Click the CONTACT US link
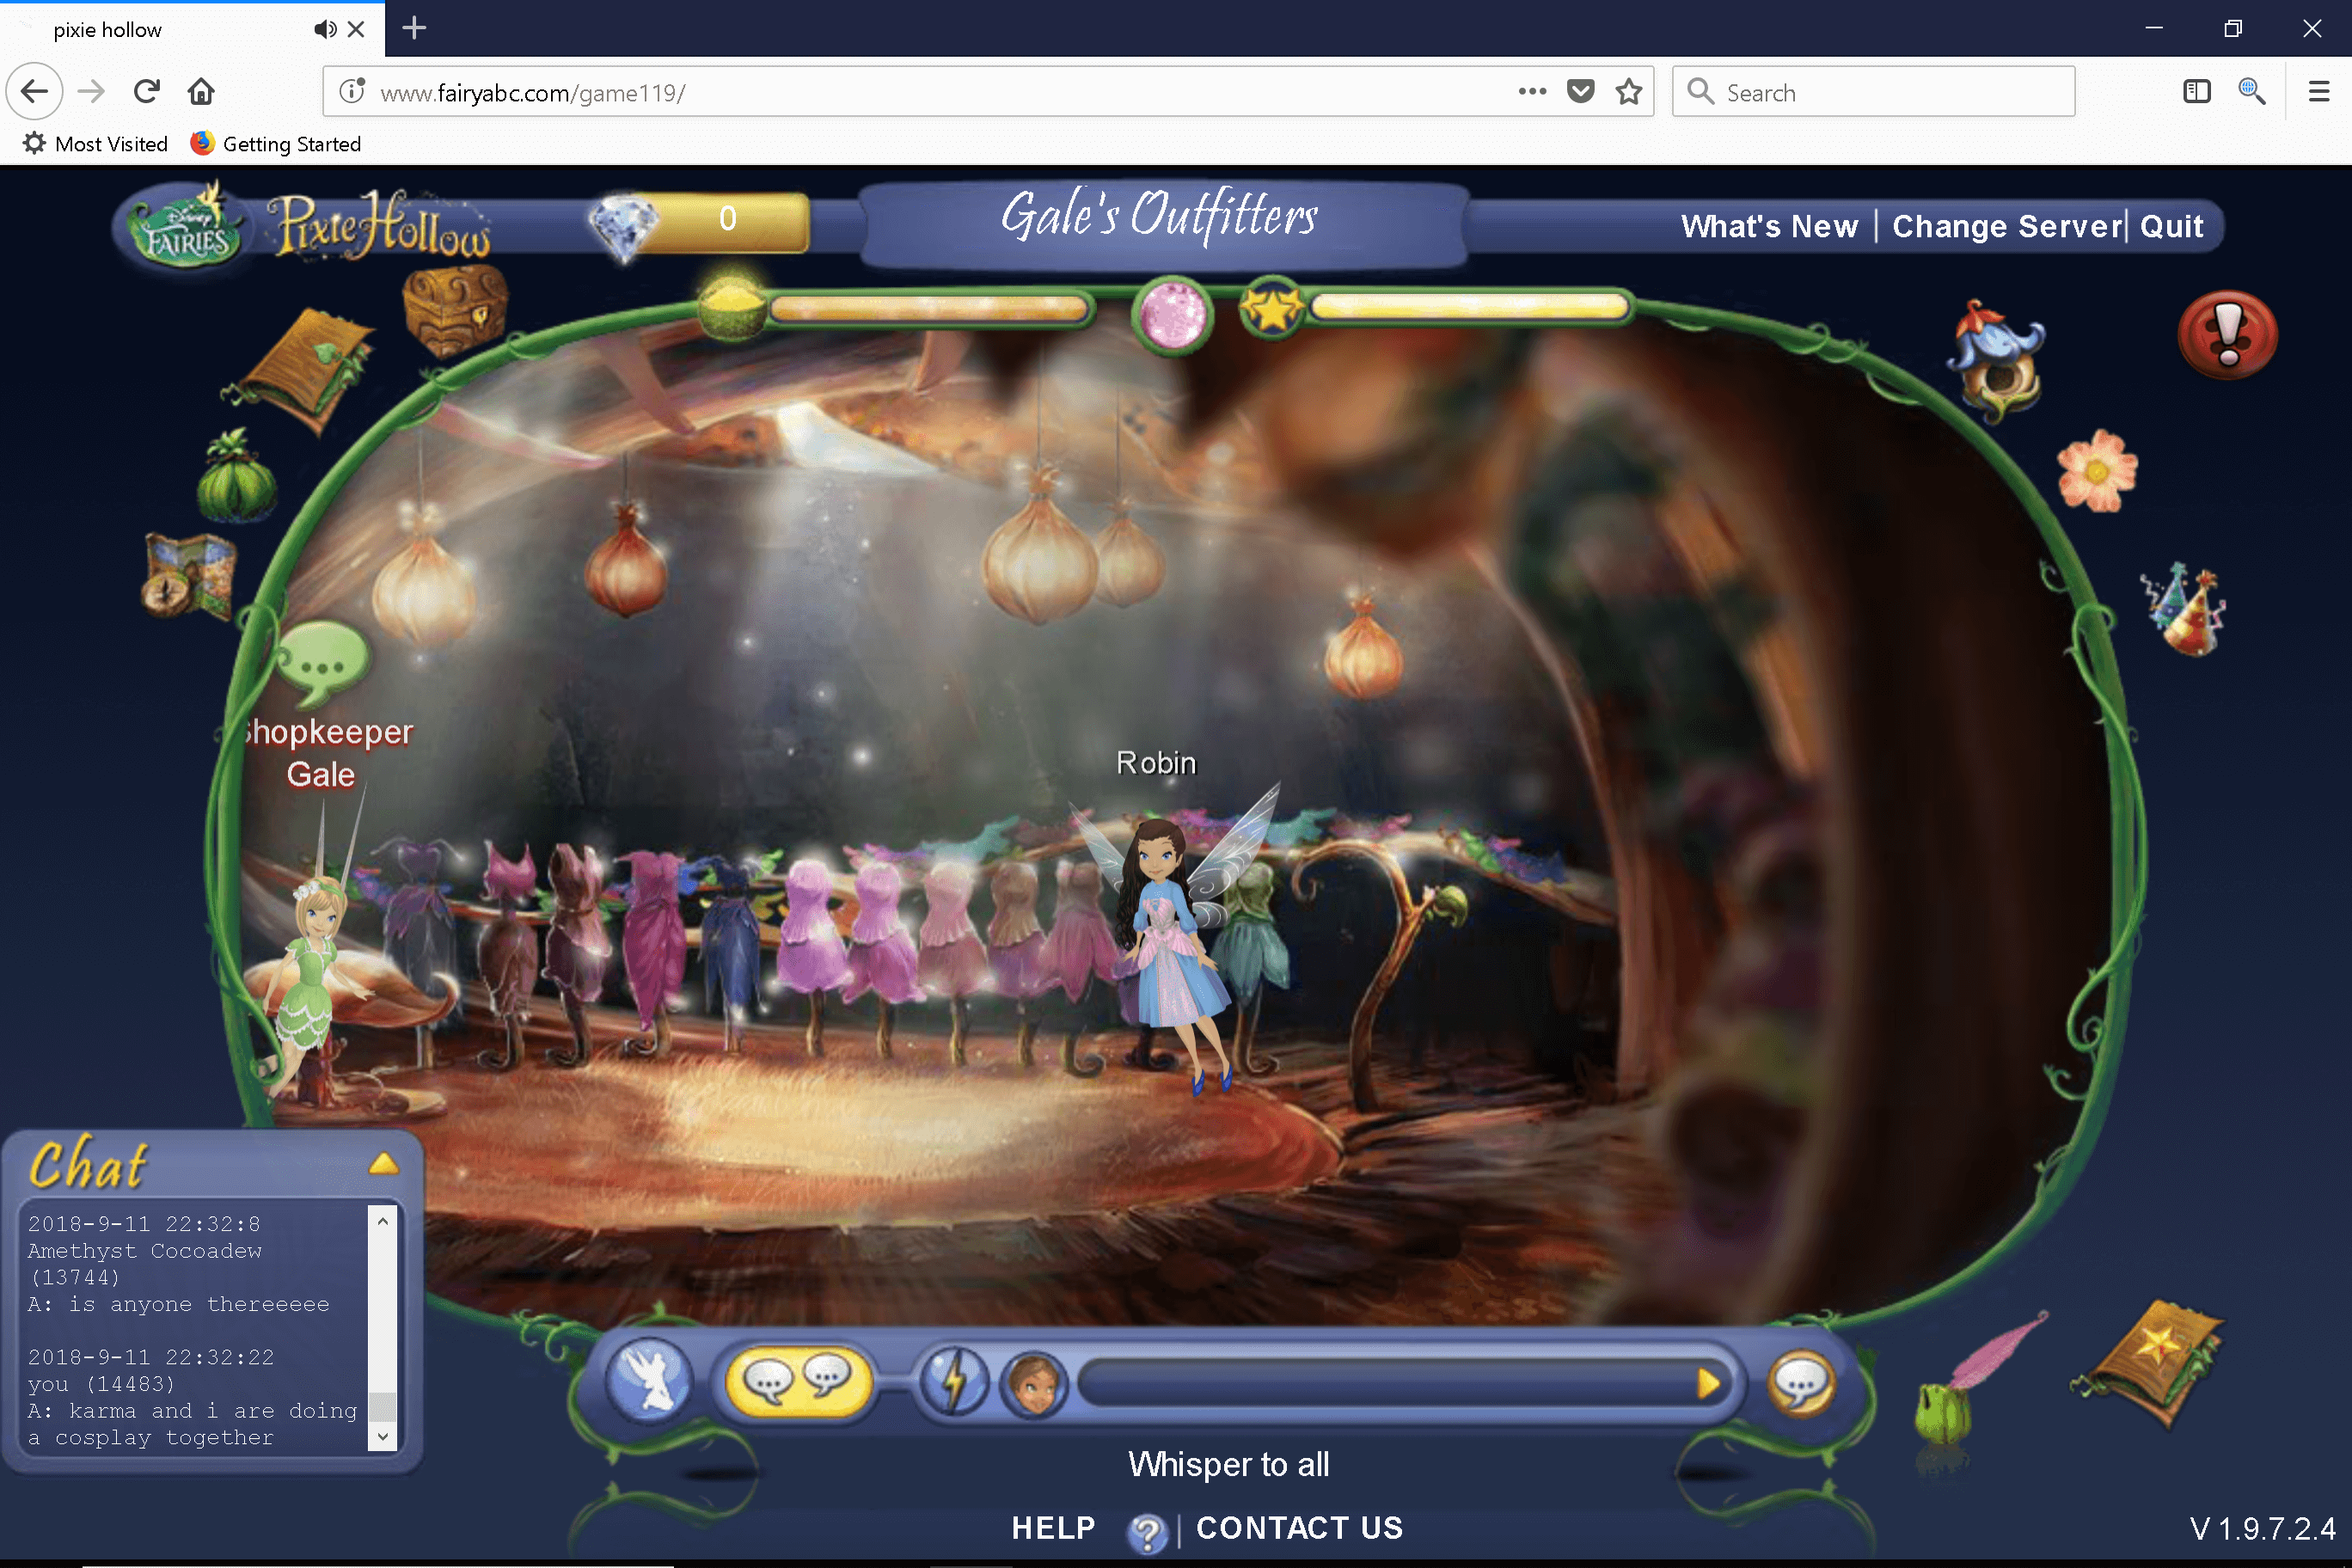 click(1299, 1528)
